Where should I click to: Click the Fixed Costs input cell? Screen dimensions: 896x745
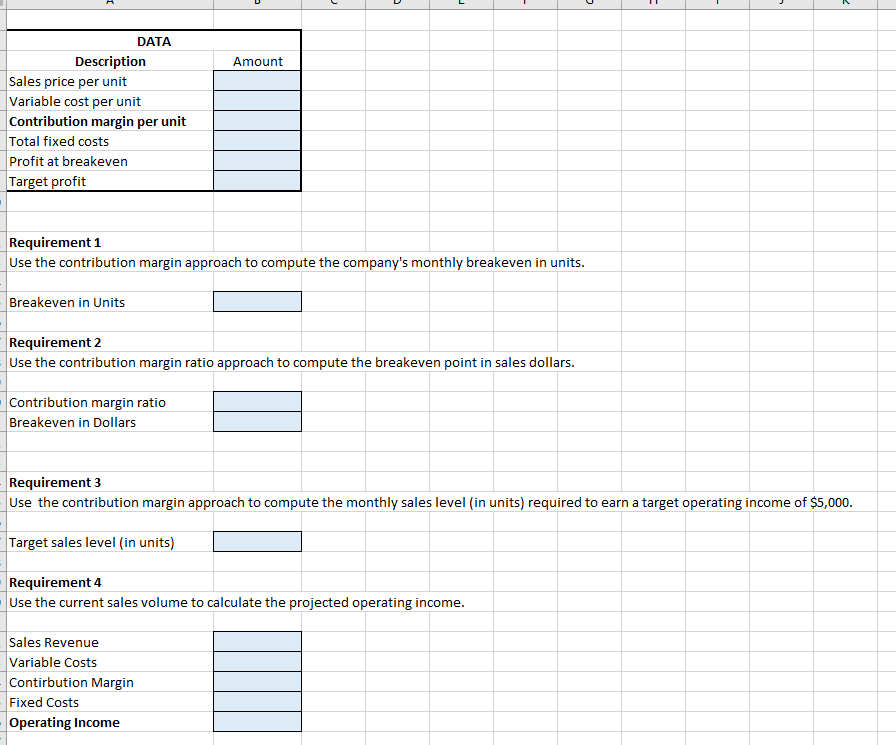click(257, 701)
